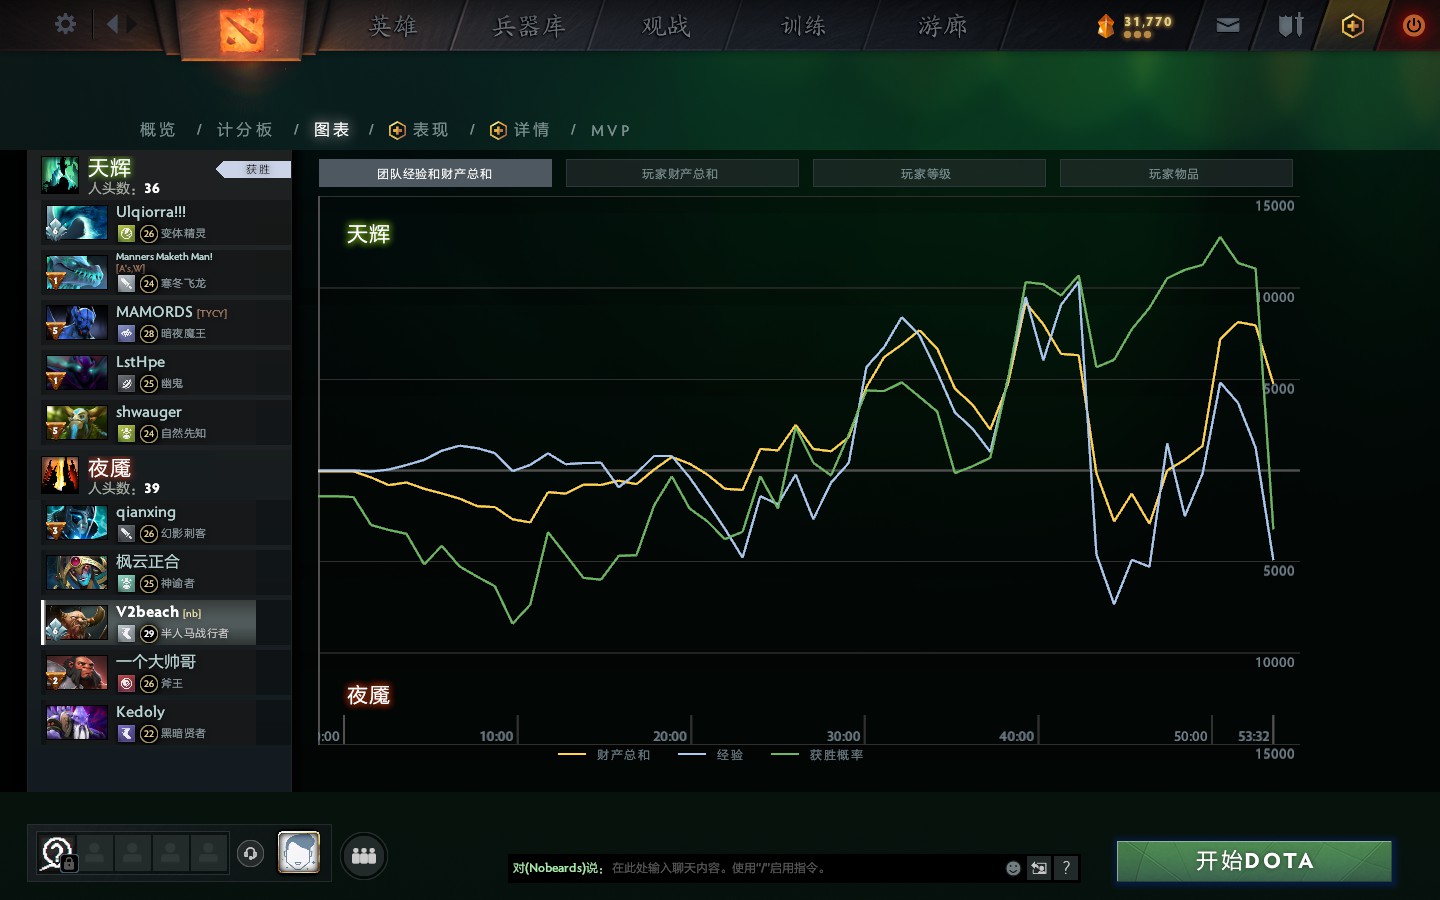1440x900 pixels.
Task: Select LstHpe Spectre hero portrait
Action: point(77,373)
